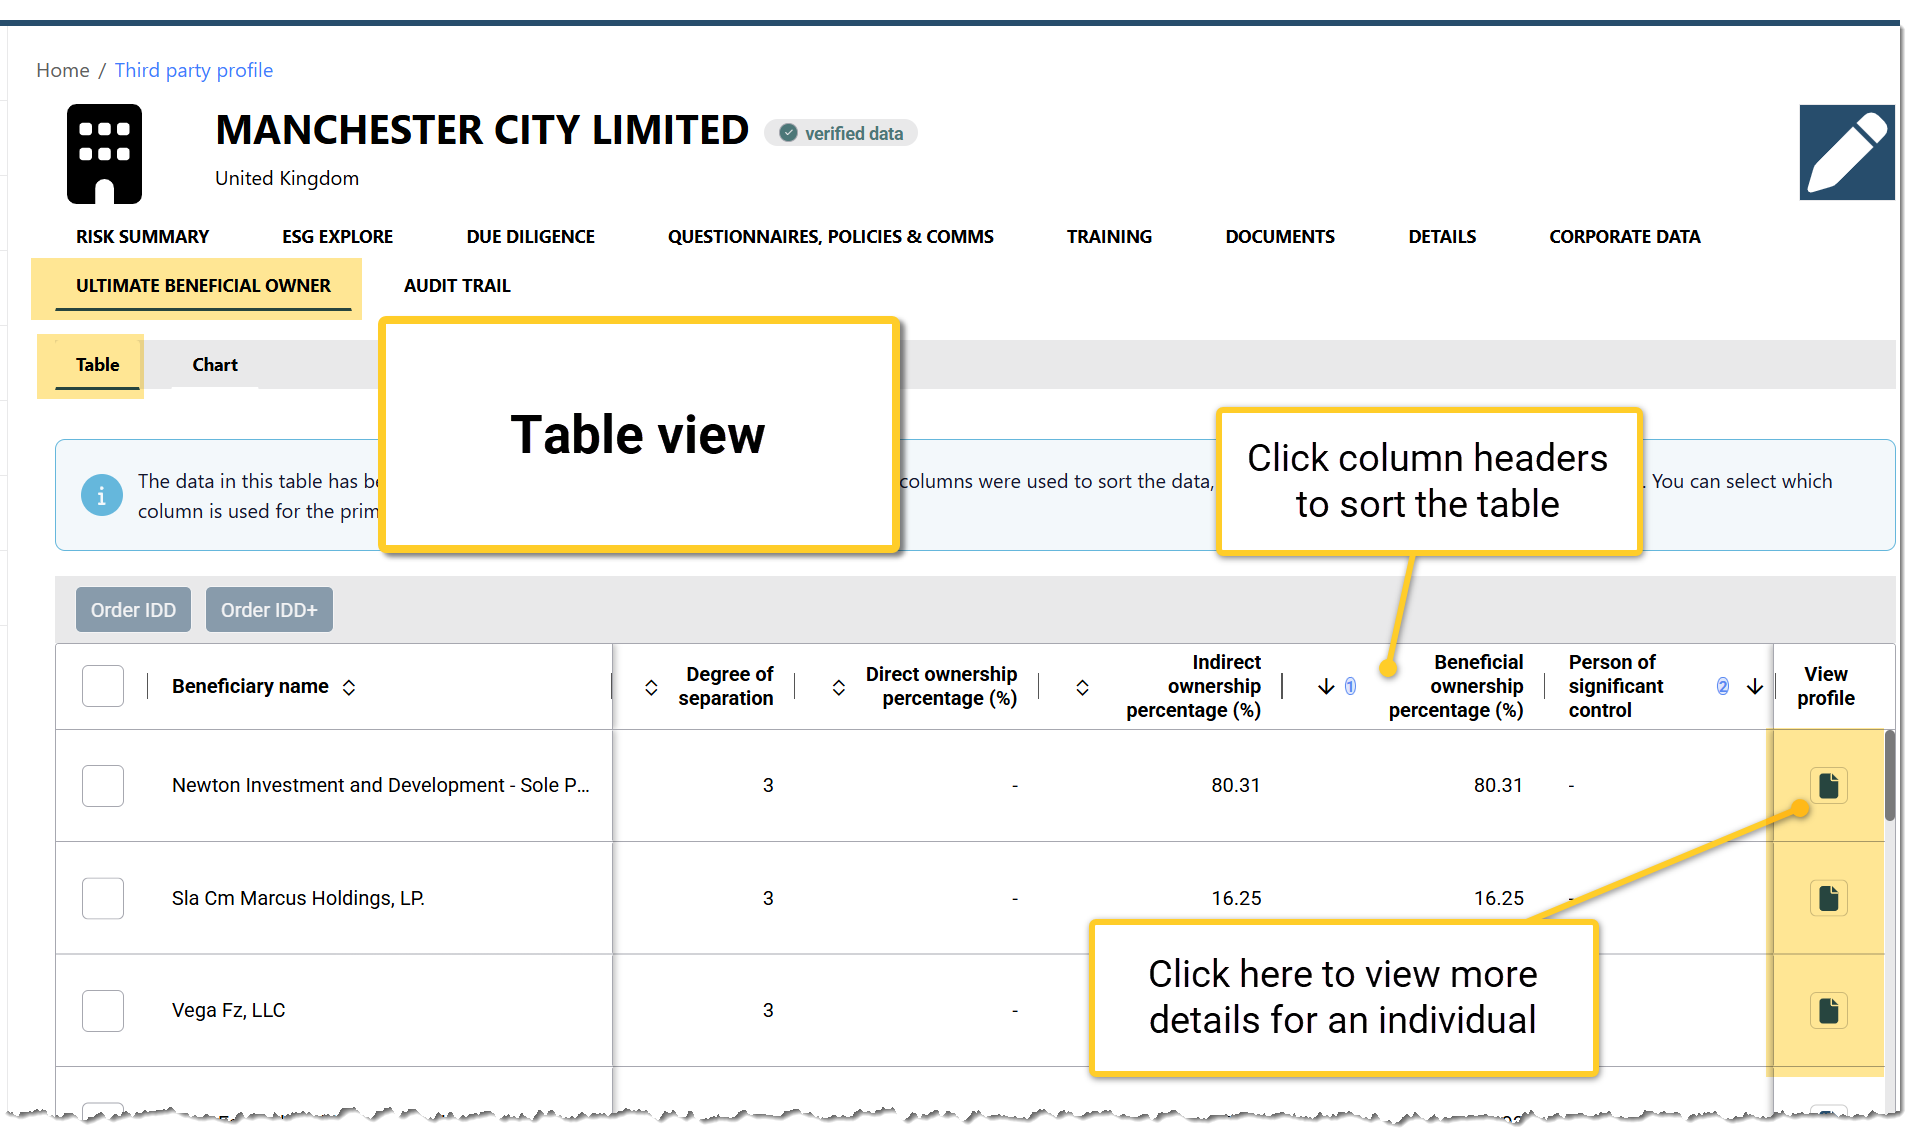Click the Beneficiary name column header
Image resolution: width=1910 pixels, height=1138 pixels.
coord(250,687)
